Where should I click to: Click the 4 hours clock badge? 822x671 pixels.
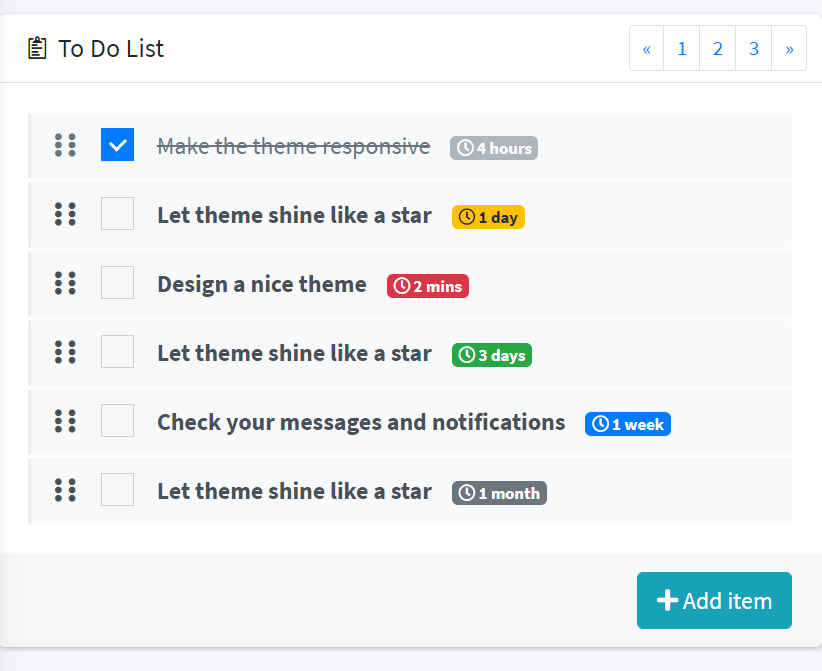pyautogui.click(x=494, y=148)
